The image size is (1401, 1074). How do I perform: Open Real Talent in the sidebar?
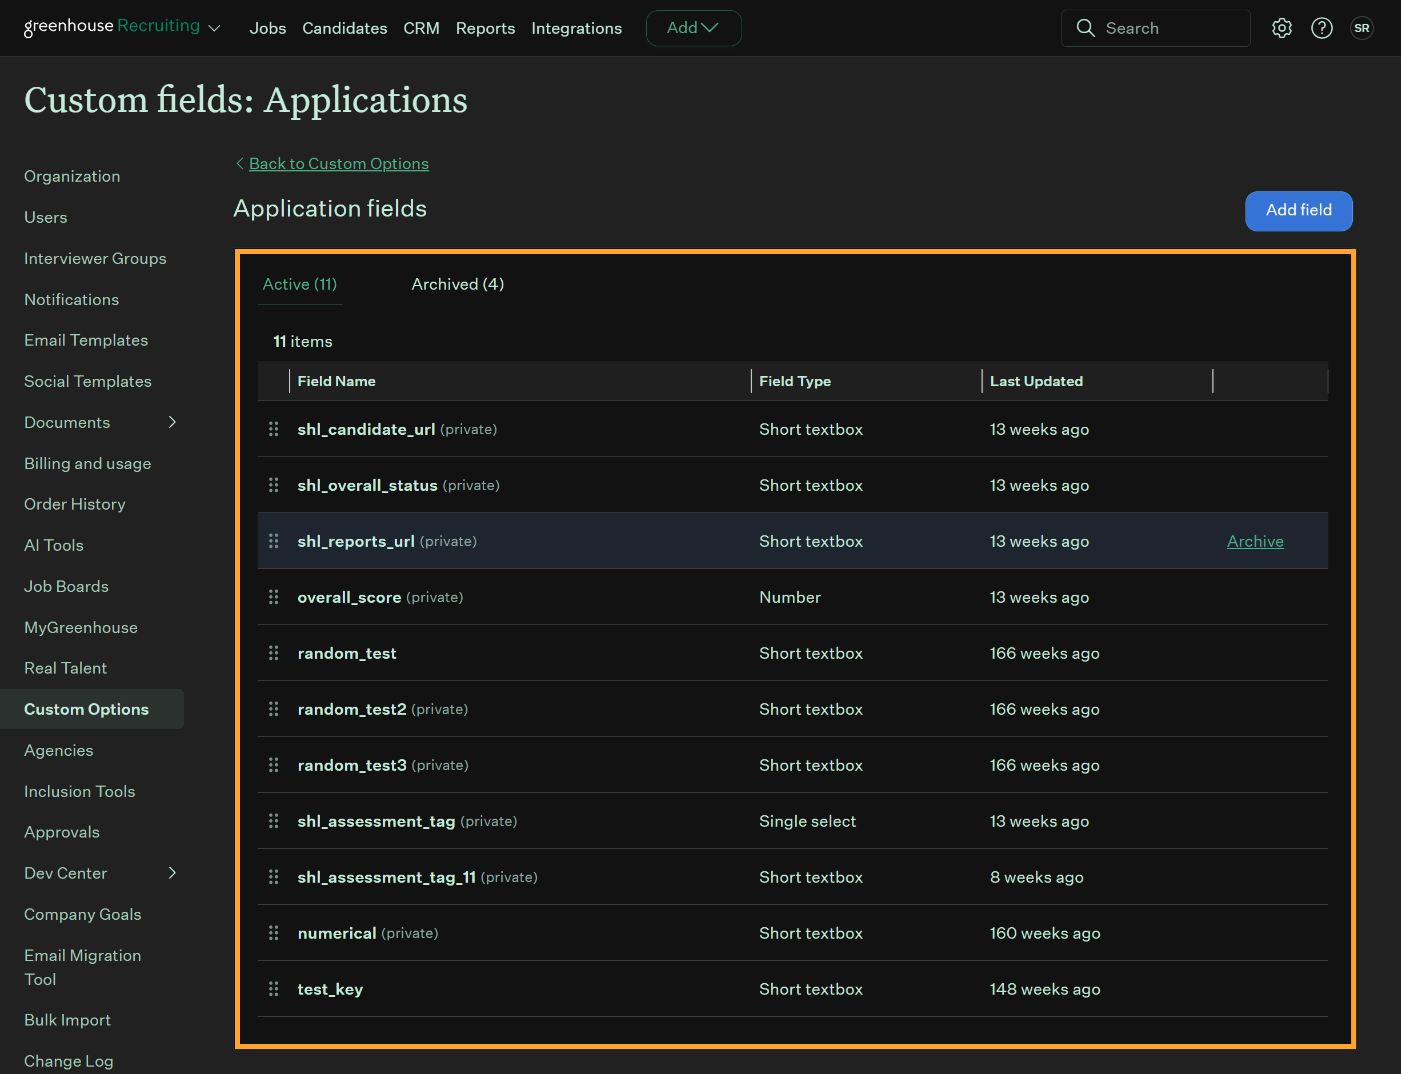(x=66, y=668)
